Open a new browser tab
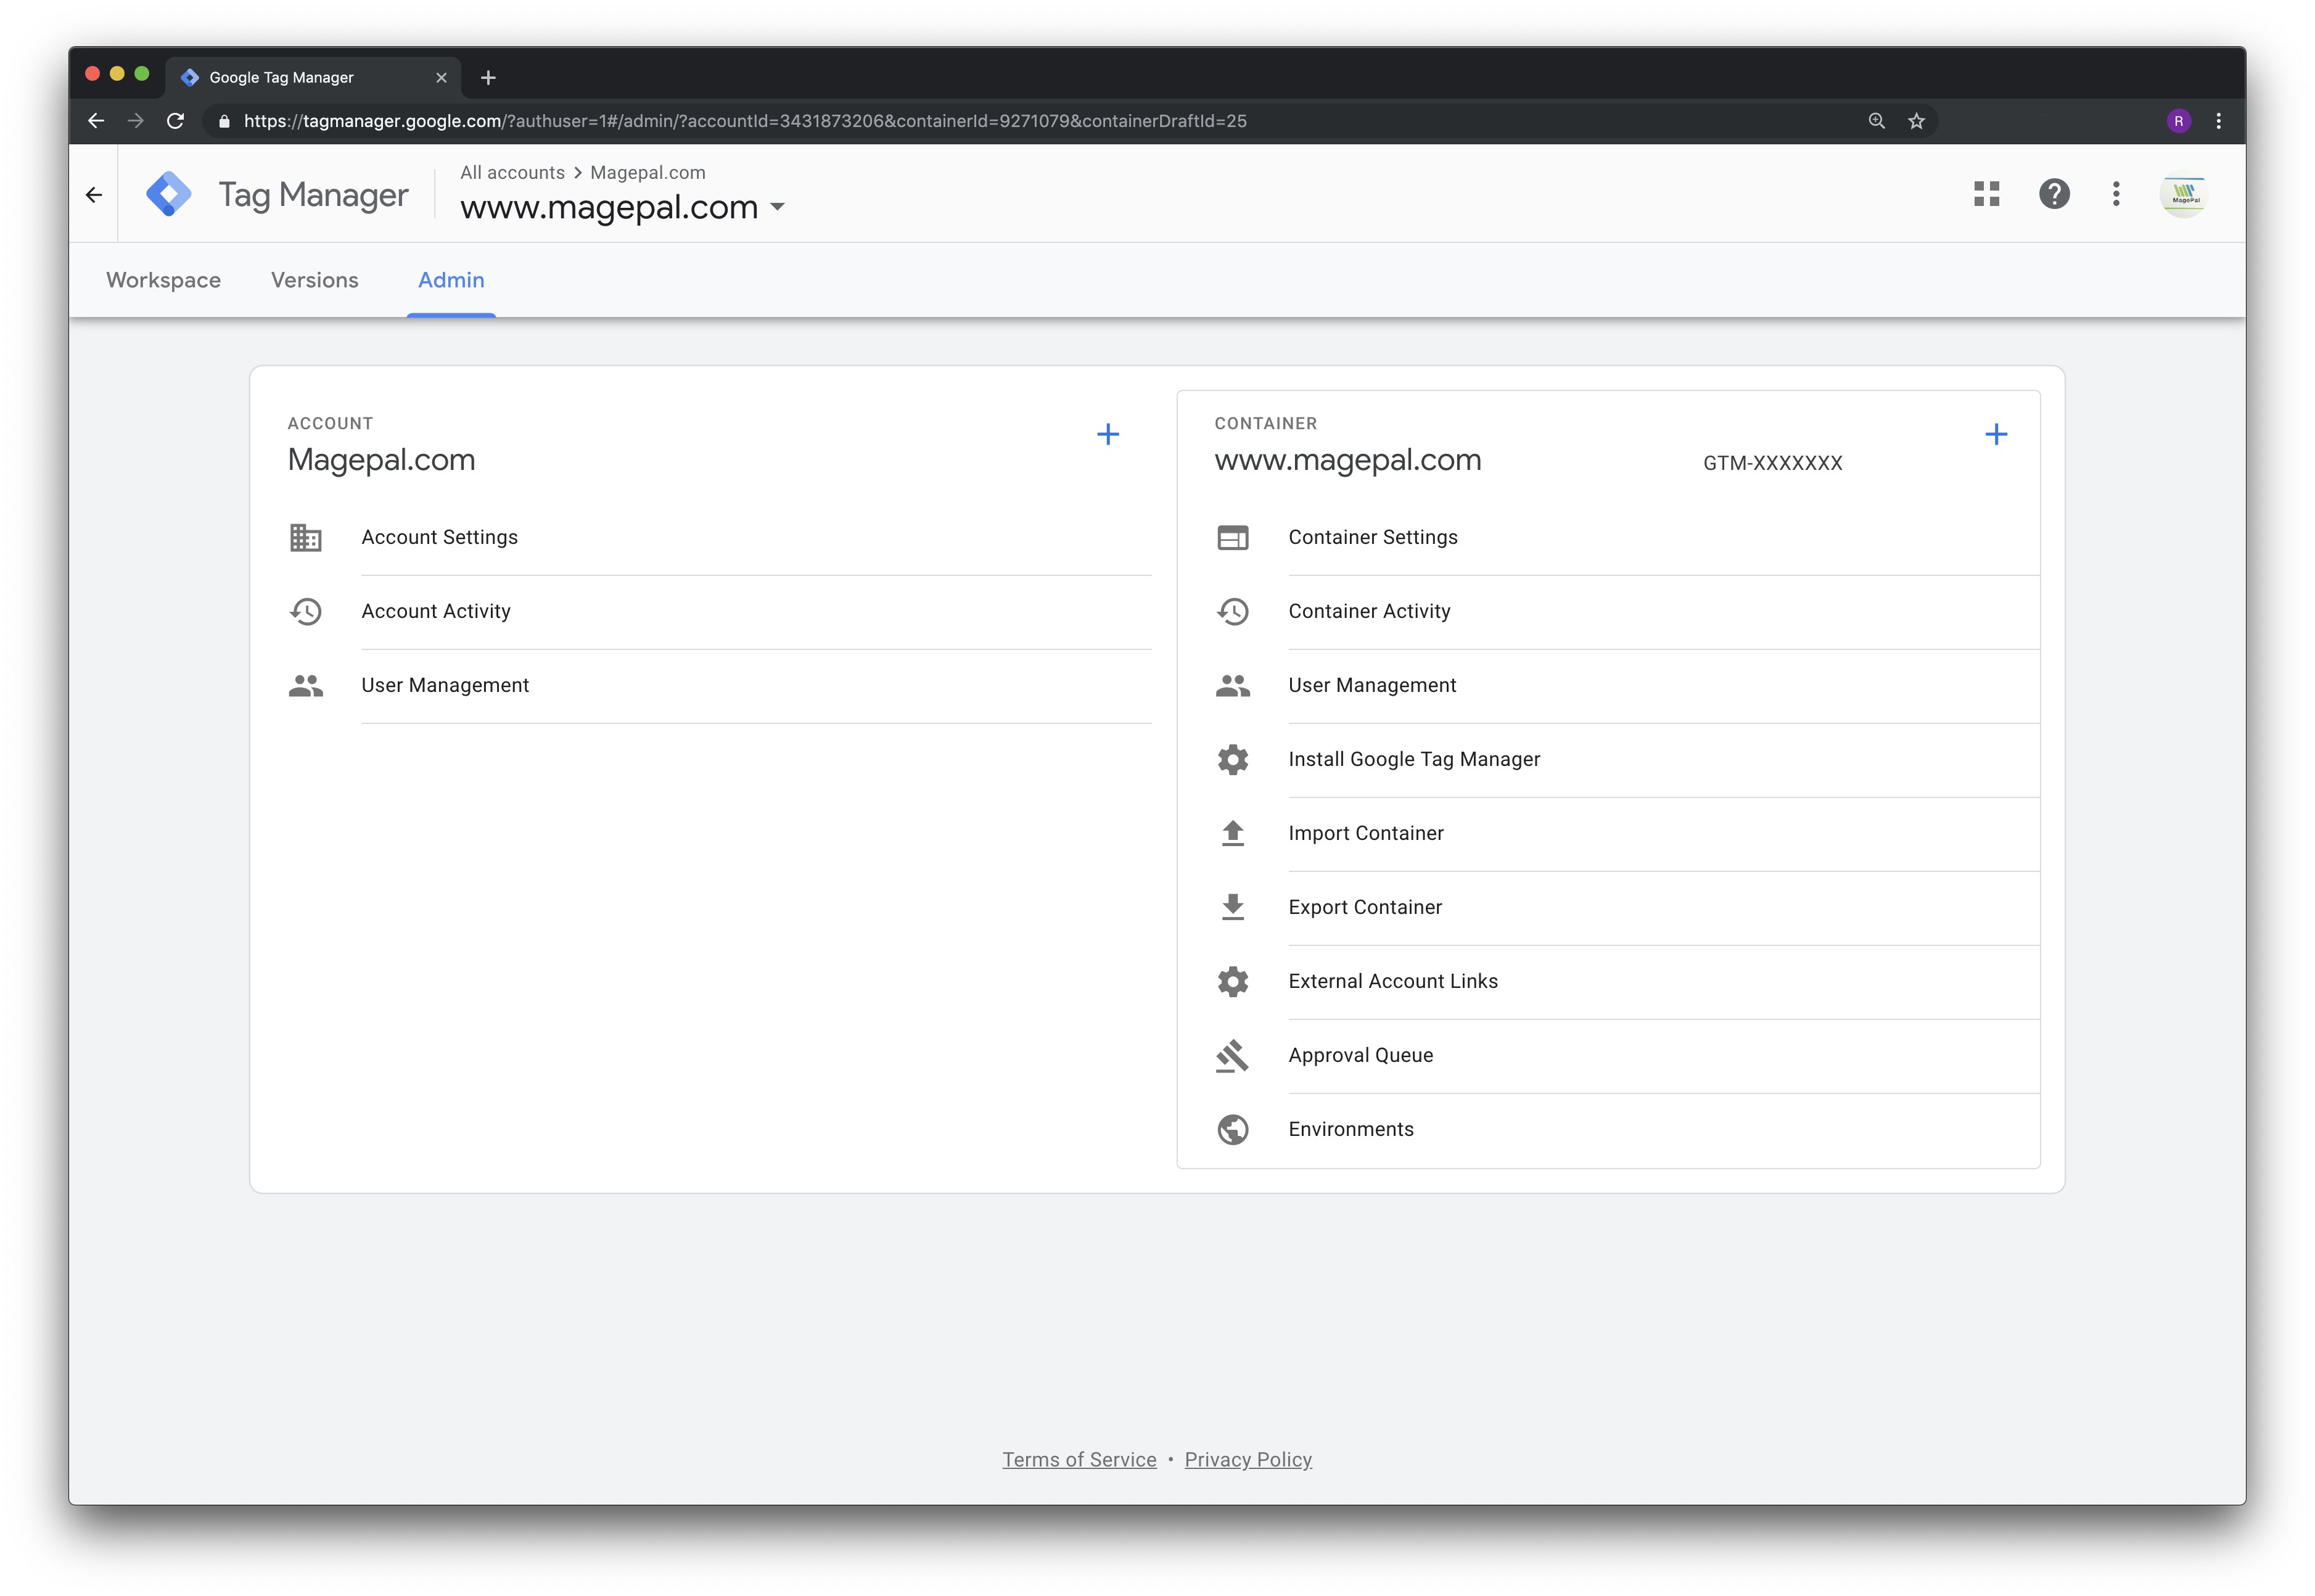The image size is (2315, 1596). coord(488,78)
